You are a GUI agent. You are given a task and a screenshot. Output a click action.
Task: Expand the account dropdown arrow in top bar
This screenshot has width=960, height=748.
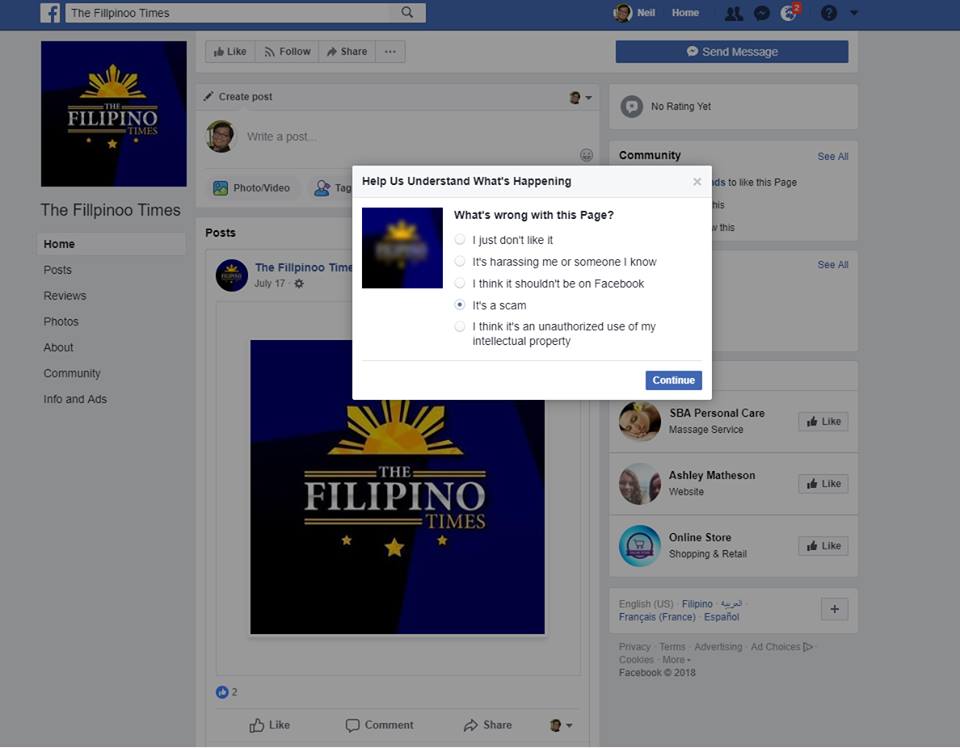tap(854, 13)
